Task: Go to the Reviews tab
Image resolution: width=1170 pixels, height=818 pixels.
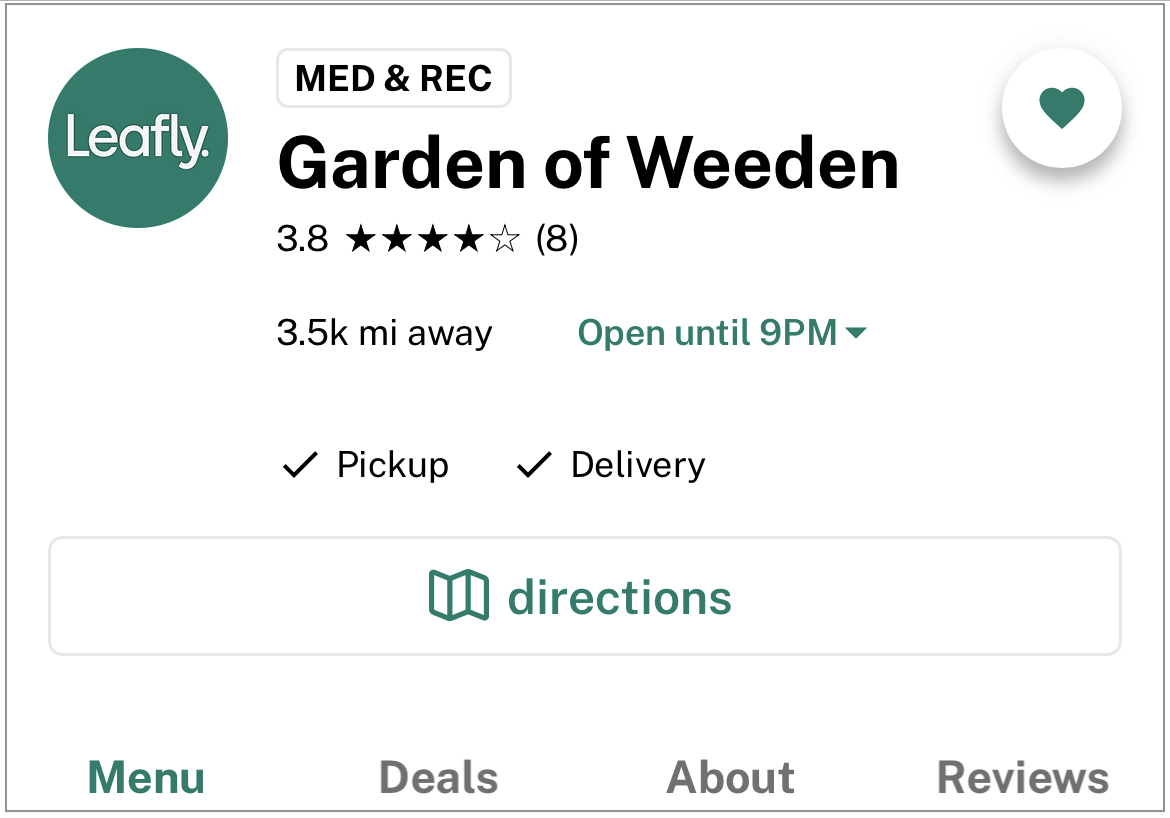Action: coord(1023,778)
